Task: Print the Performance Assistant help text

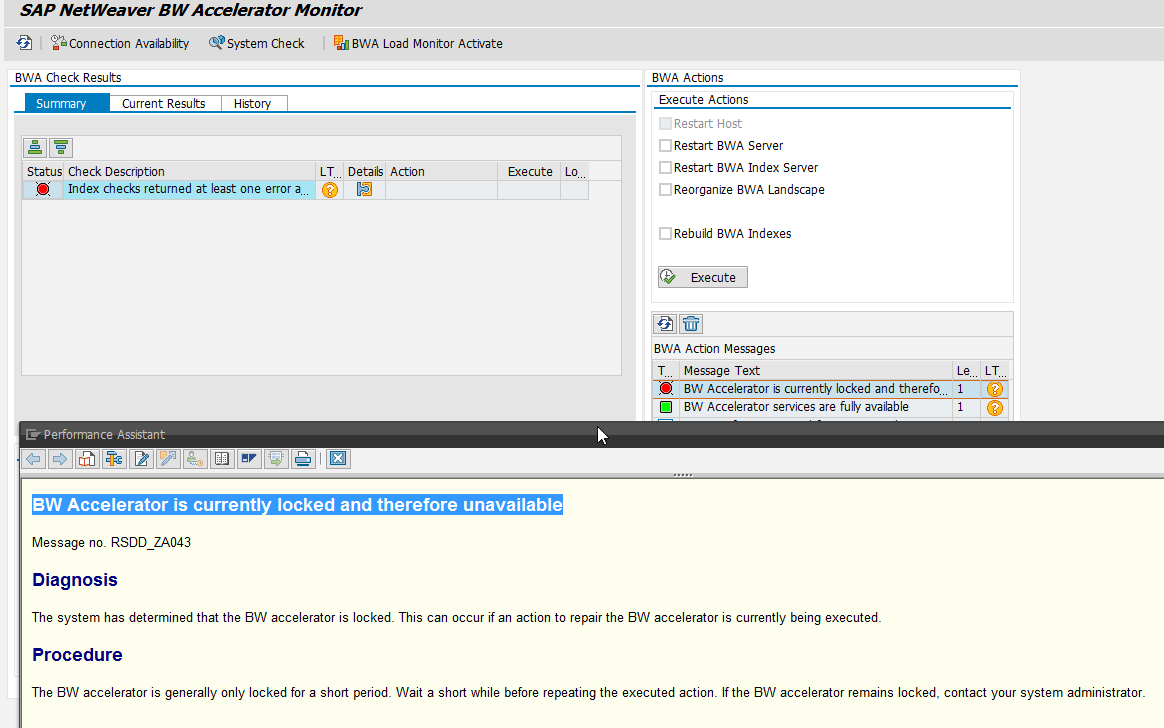Action: click(x=302, y=459)
